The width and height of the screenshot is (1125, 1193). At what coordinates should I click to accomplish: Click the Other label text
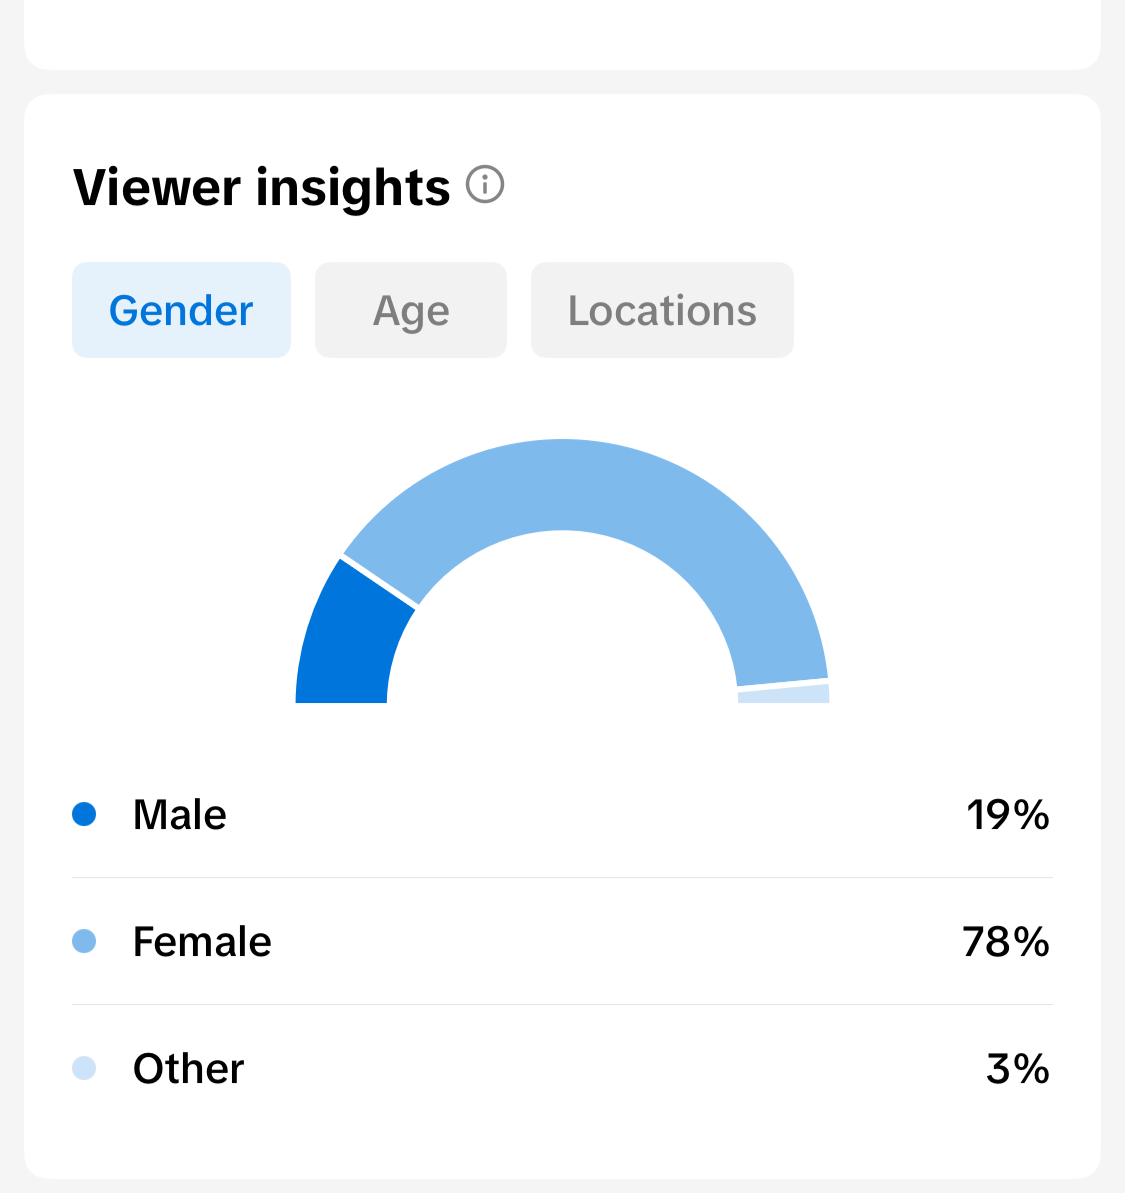point(189,1069)
